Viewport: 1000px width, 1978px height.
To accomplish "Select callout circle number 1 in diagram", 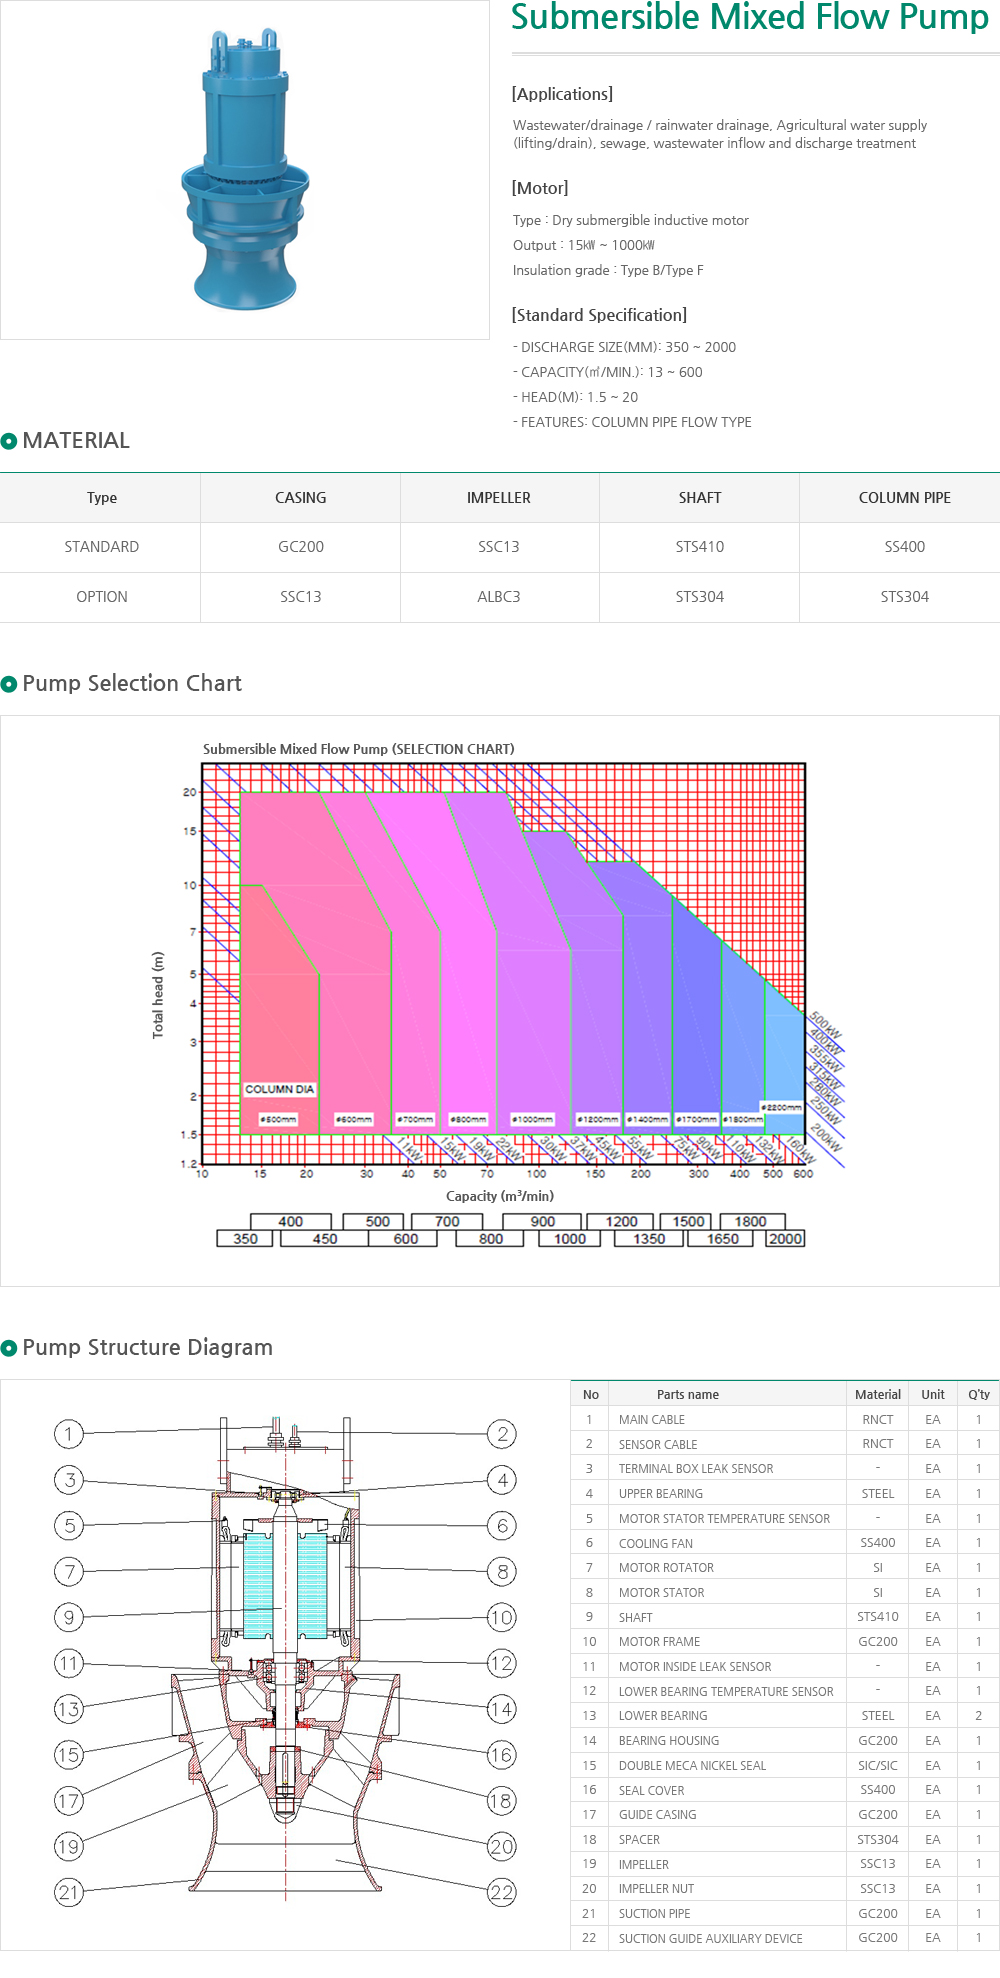I will (68, 1434).
